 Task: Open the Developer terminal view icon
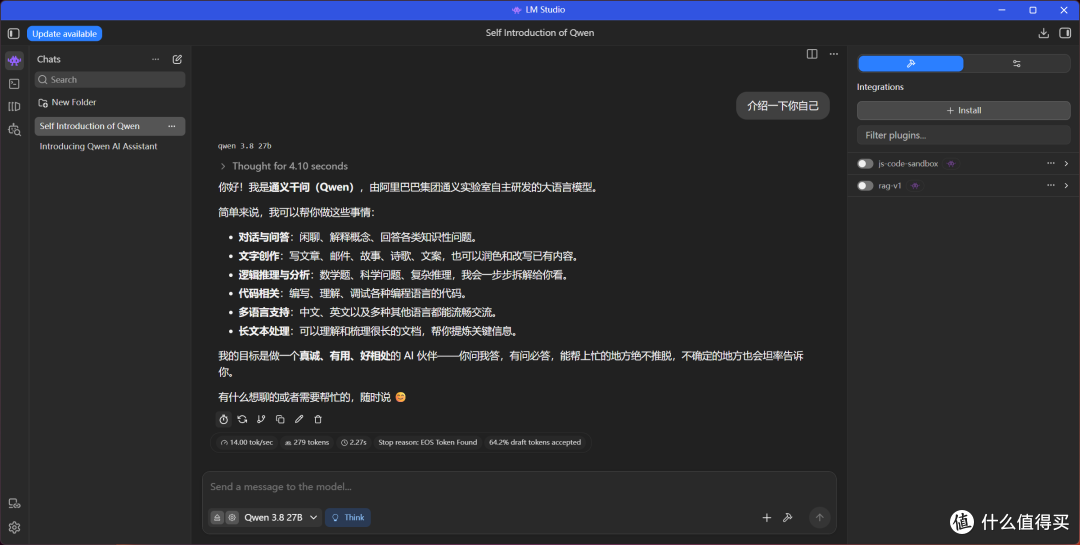(14, 83)
